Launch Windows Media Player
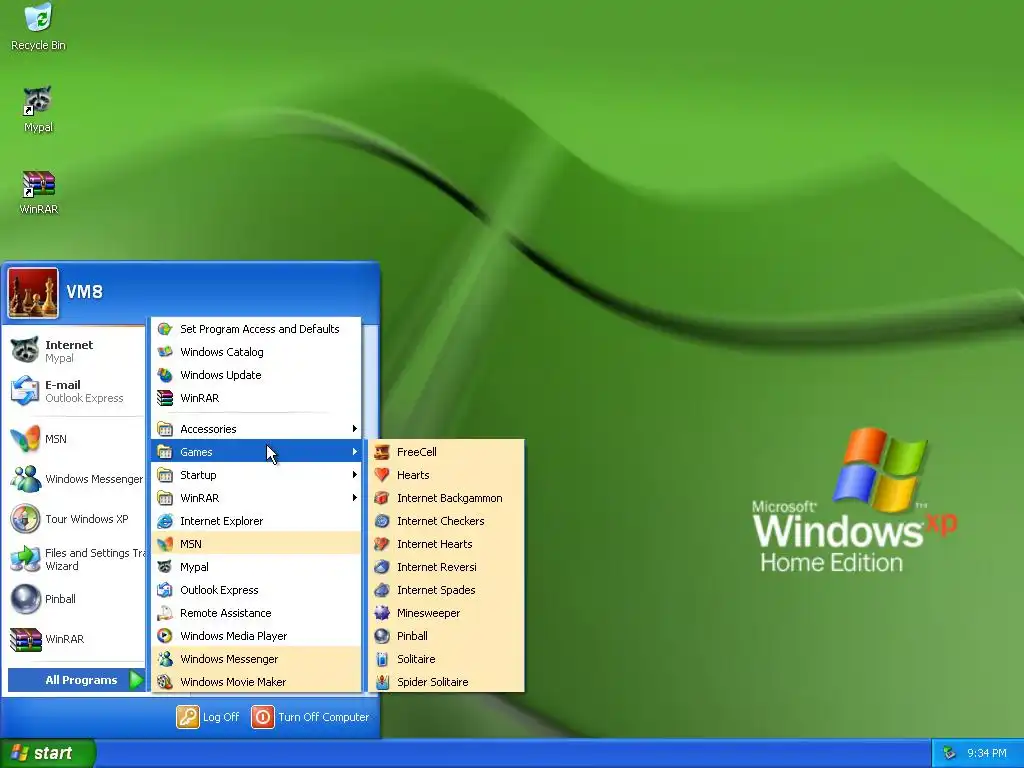The height and width of the screenshot is (768, 1024). [x=256, y=636]
